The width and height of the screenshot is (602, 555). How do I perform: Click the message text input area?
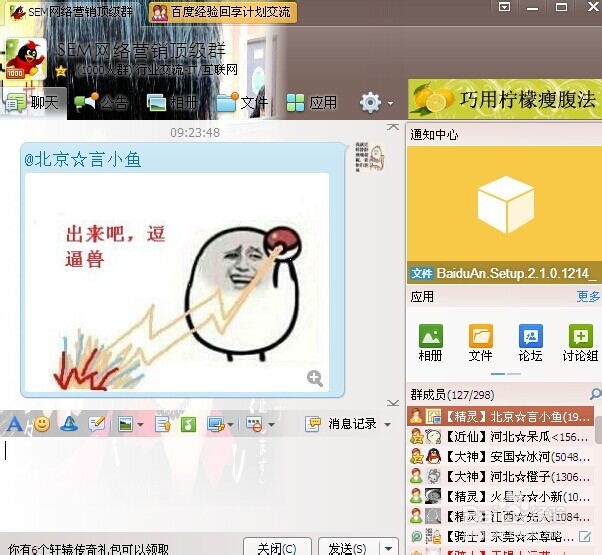point(200,484)
